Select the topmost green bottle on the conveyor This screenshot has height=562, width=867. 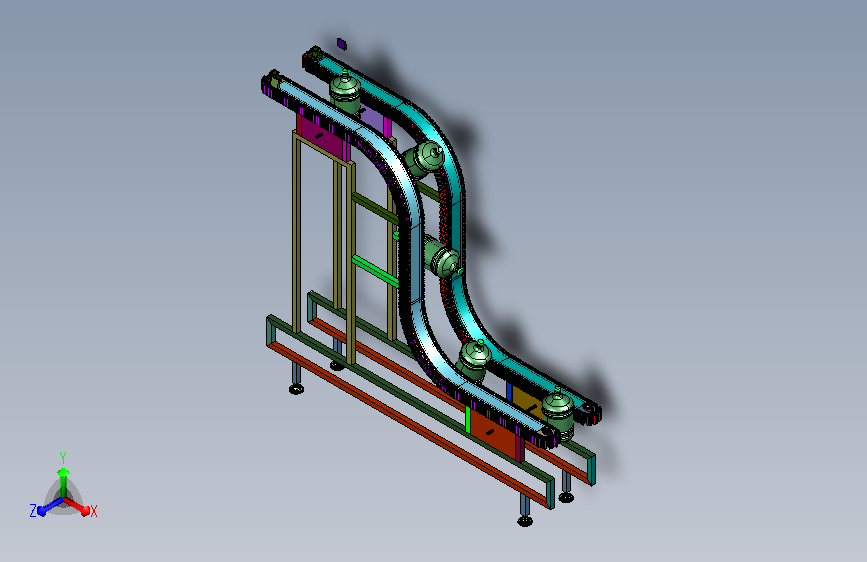click(345, 92)
